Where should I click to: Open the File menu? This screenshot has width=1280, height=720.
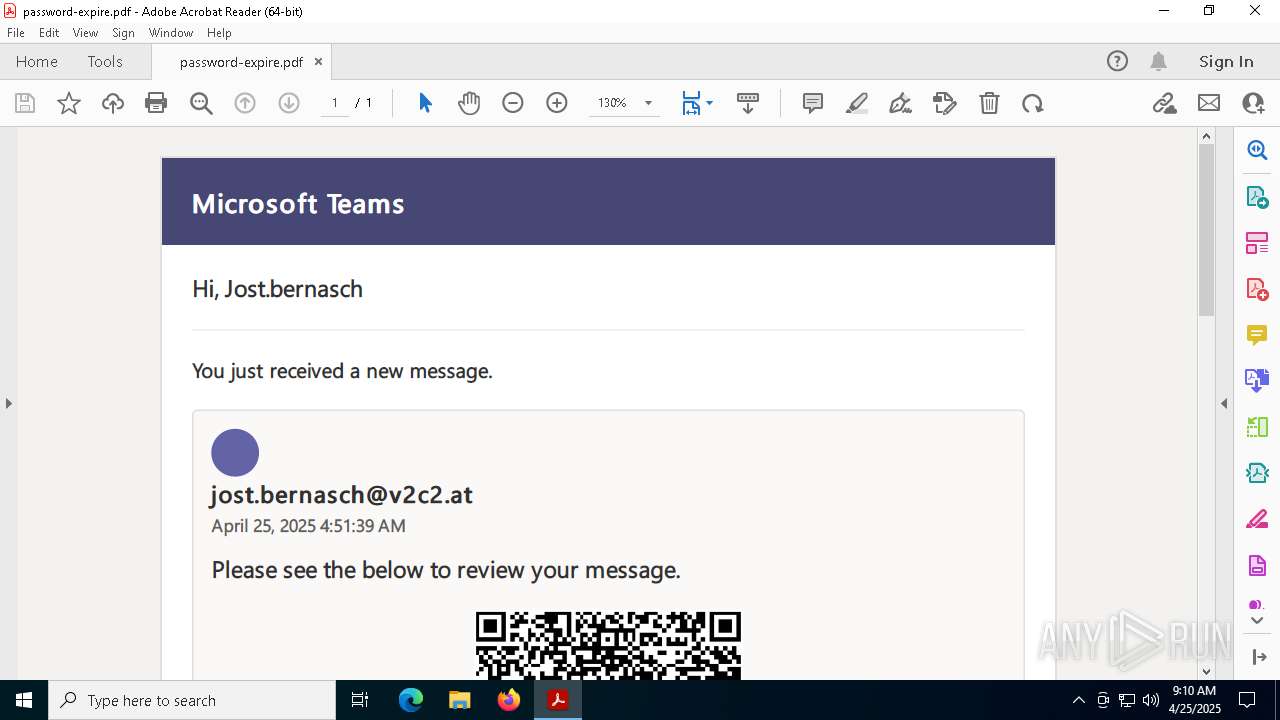[x=16, y=33]
